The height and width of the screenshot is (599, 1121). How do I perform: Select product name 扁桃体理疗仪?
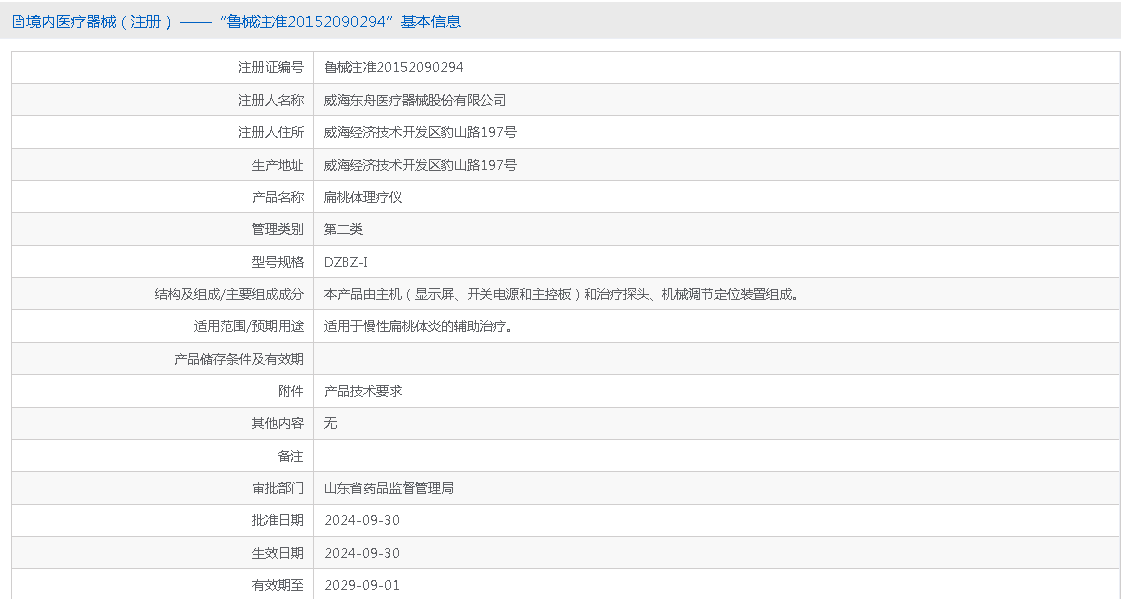click(x=362, y=197)
